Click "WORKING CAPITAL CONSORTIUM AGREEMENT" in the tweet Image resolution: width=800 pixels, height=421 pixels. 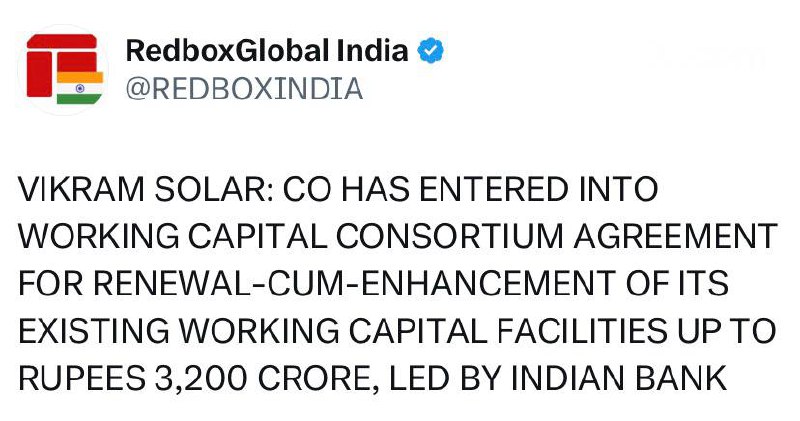(x=398, y=238)
